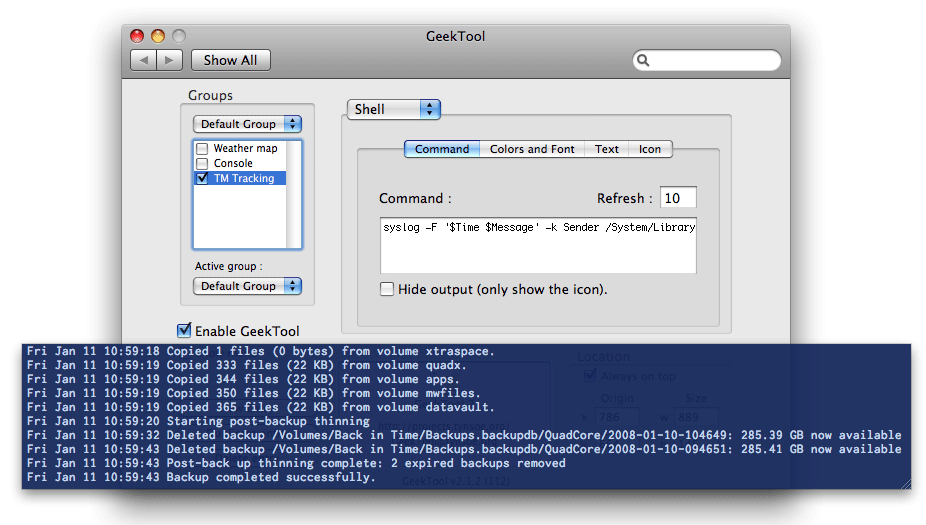Select the Weather map entry label
Viewport: 926px width, 525px height.
coord(245,148)
